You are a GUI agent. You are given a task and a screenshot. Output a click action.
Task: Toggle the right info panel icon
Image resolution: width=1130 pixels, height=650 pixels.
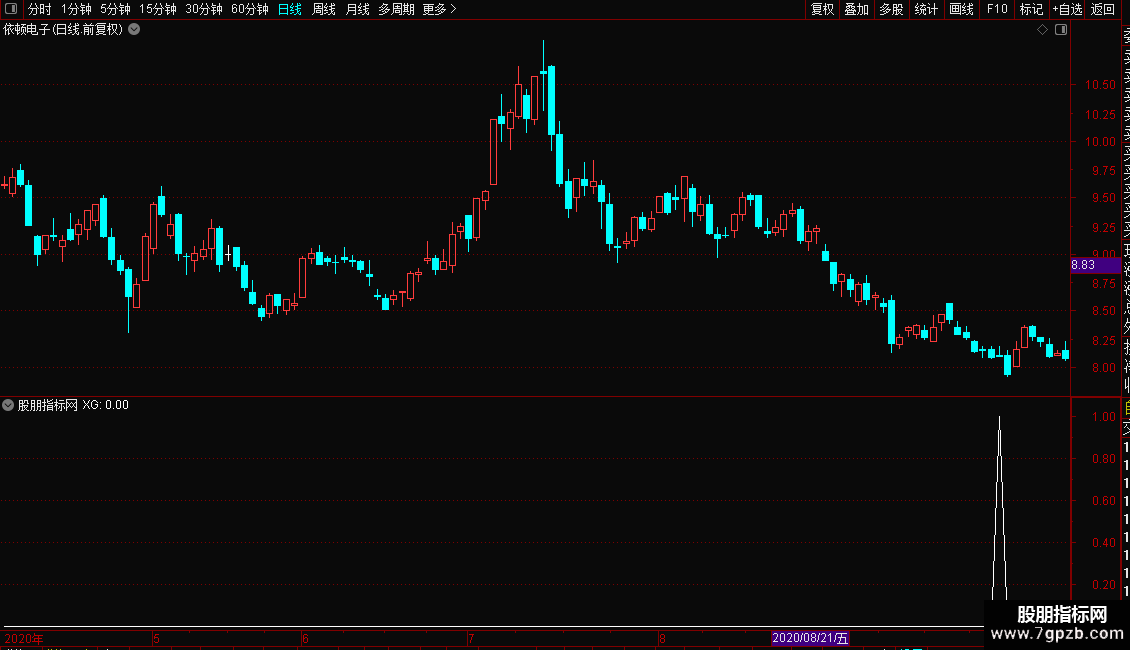click(x=1061, y=30)
